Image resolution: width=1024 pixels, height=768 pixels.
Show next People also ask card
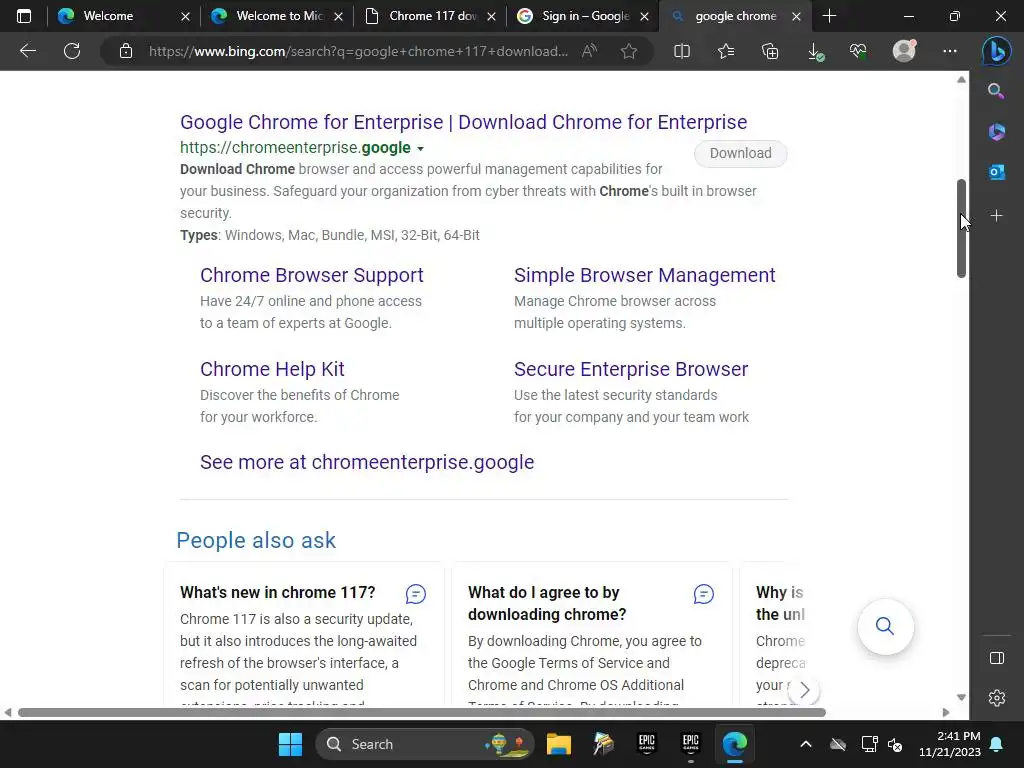805,690
